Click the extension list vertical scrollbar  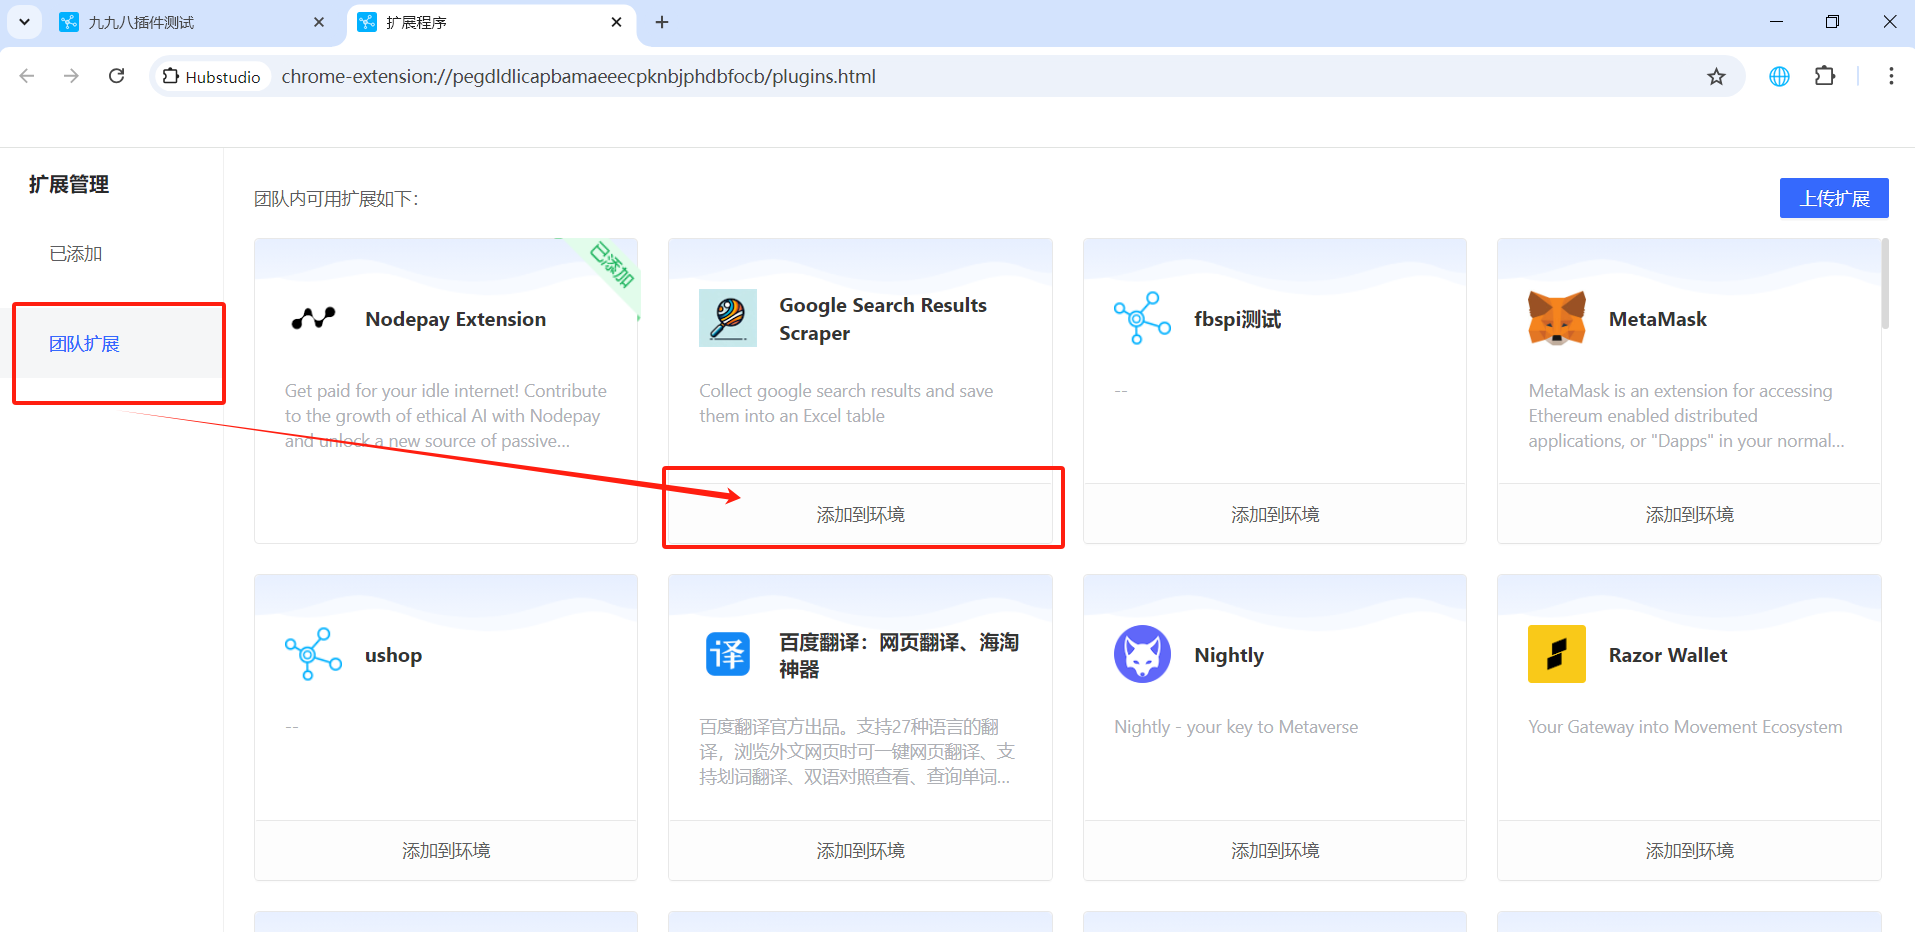[1885, 284]
